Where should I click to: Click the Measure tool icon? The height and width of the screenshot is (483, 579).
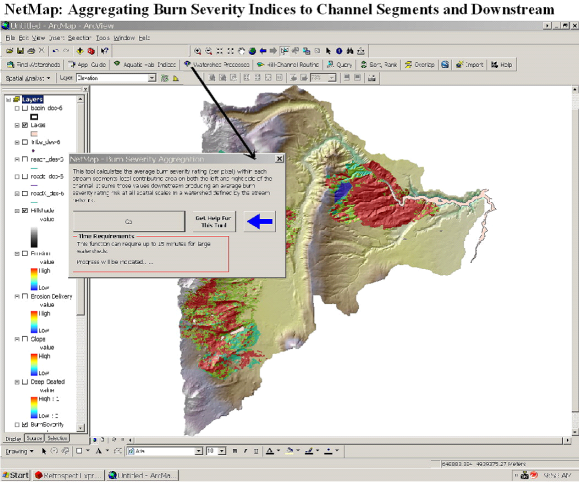click(361, 51)
